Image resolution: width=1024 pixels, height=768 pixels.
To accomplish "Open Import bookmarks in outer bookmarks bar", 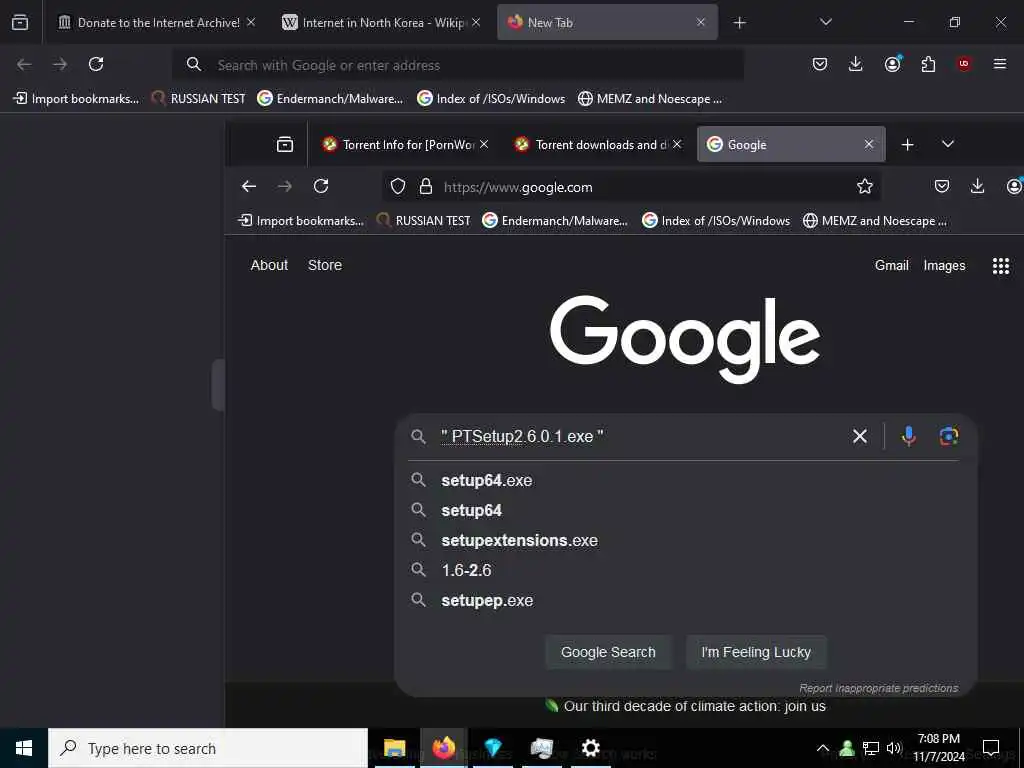I will (x=76, y=99).
